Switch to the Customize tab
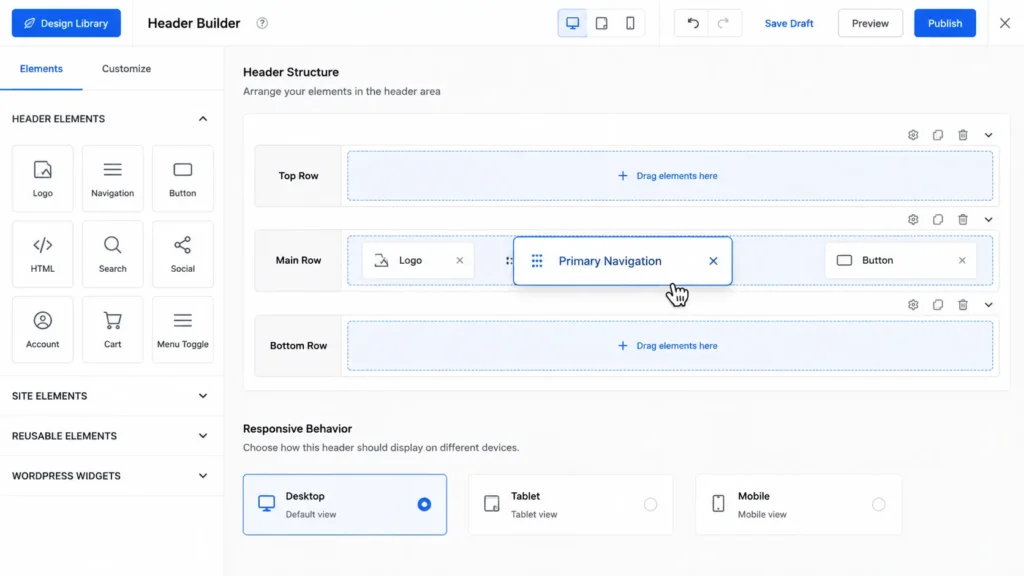The image size is (1024, 576). (x=126, y=69)
